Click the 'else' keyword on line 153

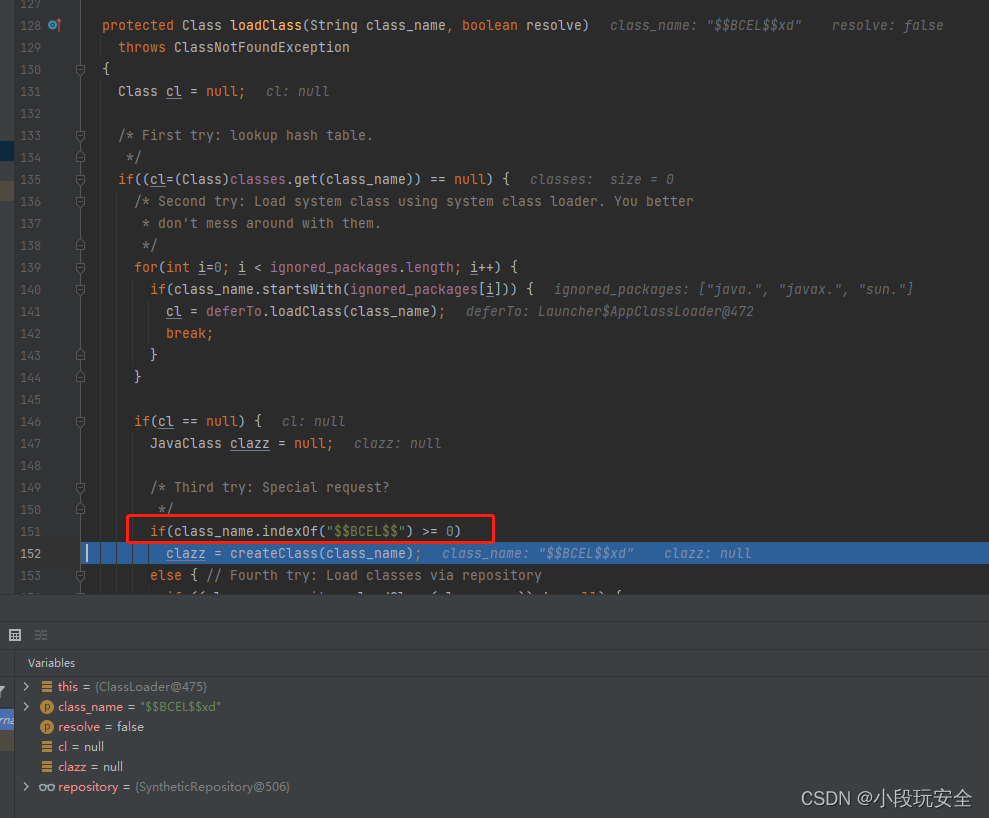[x=166, y=575]
